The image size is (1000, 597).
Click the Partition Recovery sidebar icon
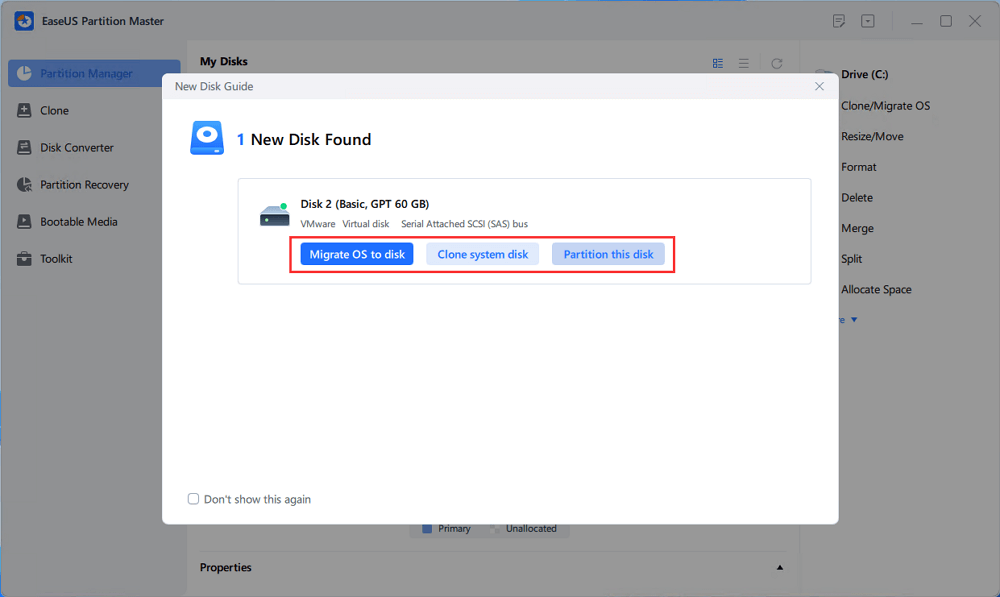tap(24, 185)
